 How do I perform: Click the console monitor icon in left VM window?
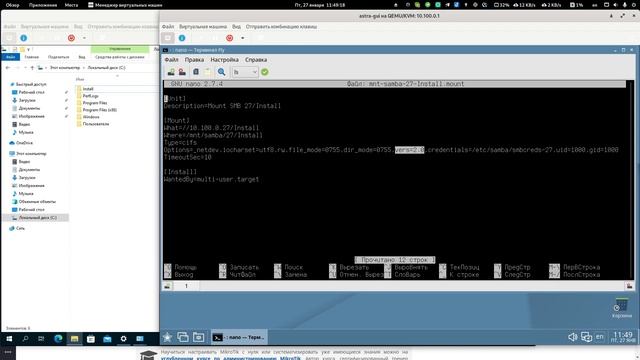click(9, 38)
